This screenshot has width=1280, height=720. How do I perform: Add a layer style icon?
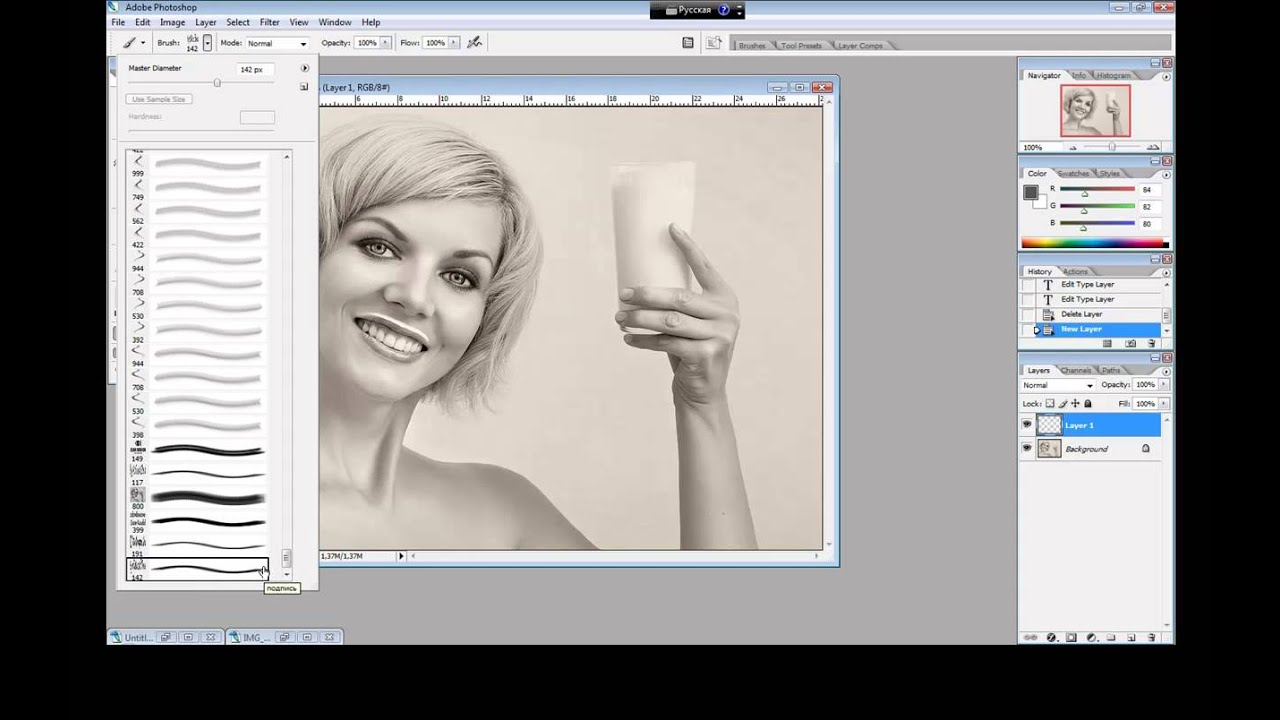point(1052,637)
